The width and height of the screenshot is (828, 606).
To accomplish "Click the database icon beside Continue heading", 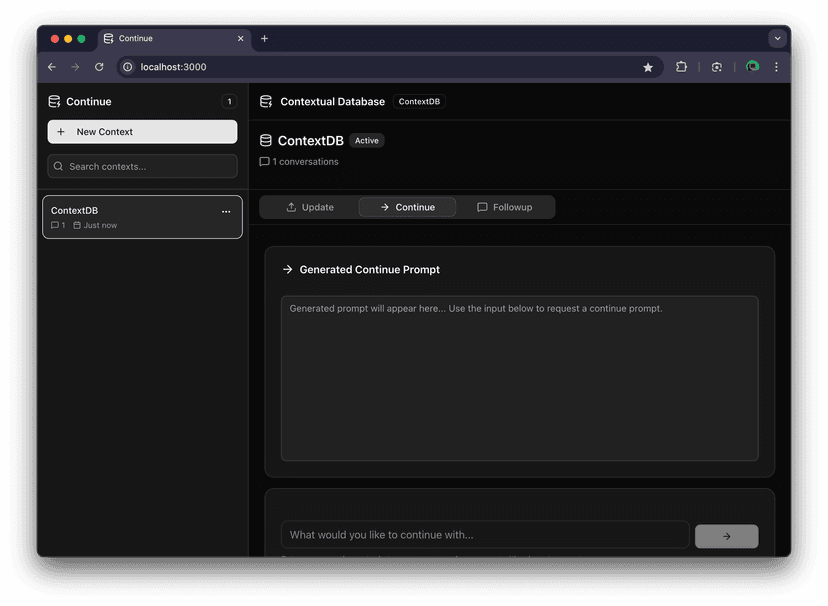I will pyautogui.click(x=53, y=101).
